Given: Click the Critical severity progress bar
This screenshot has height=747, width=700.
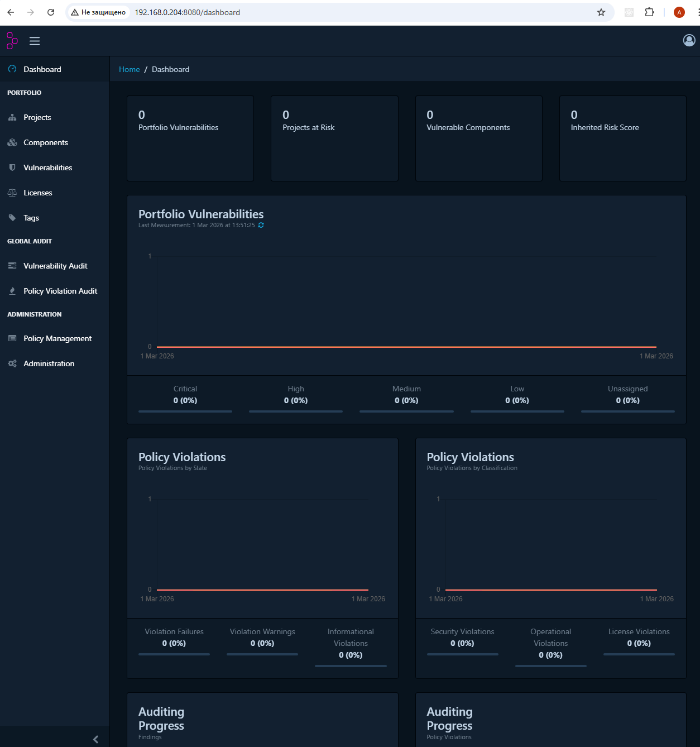Looking at the screenshot, I should click(185, 411).
